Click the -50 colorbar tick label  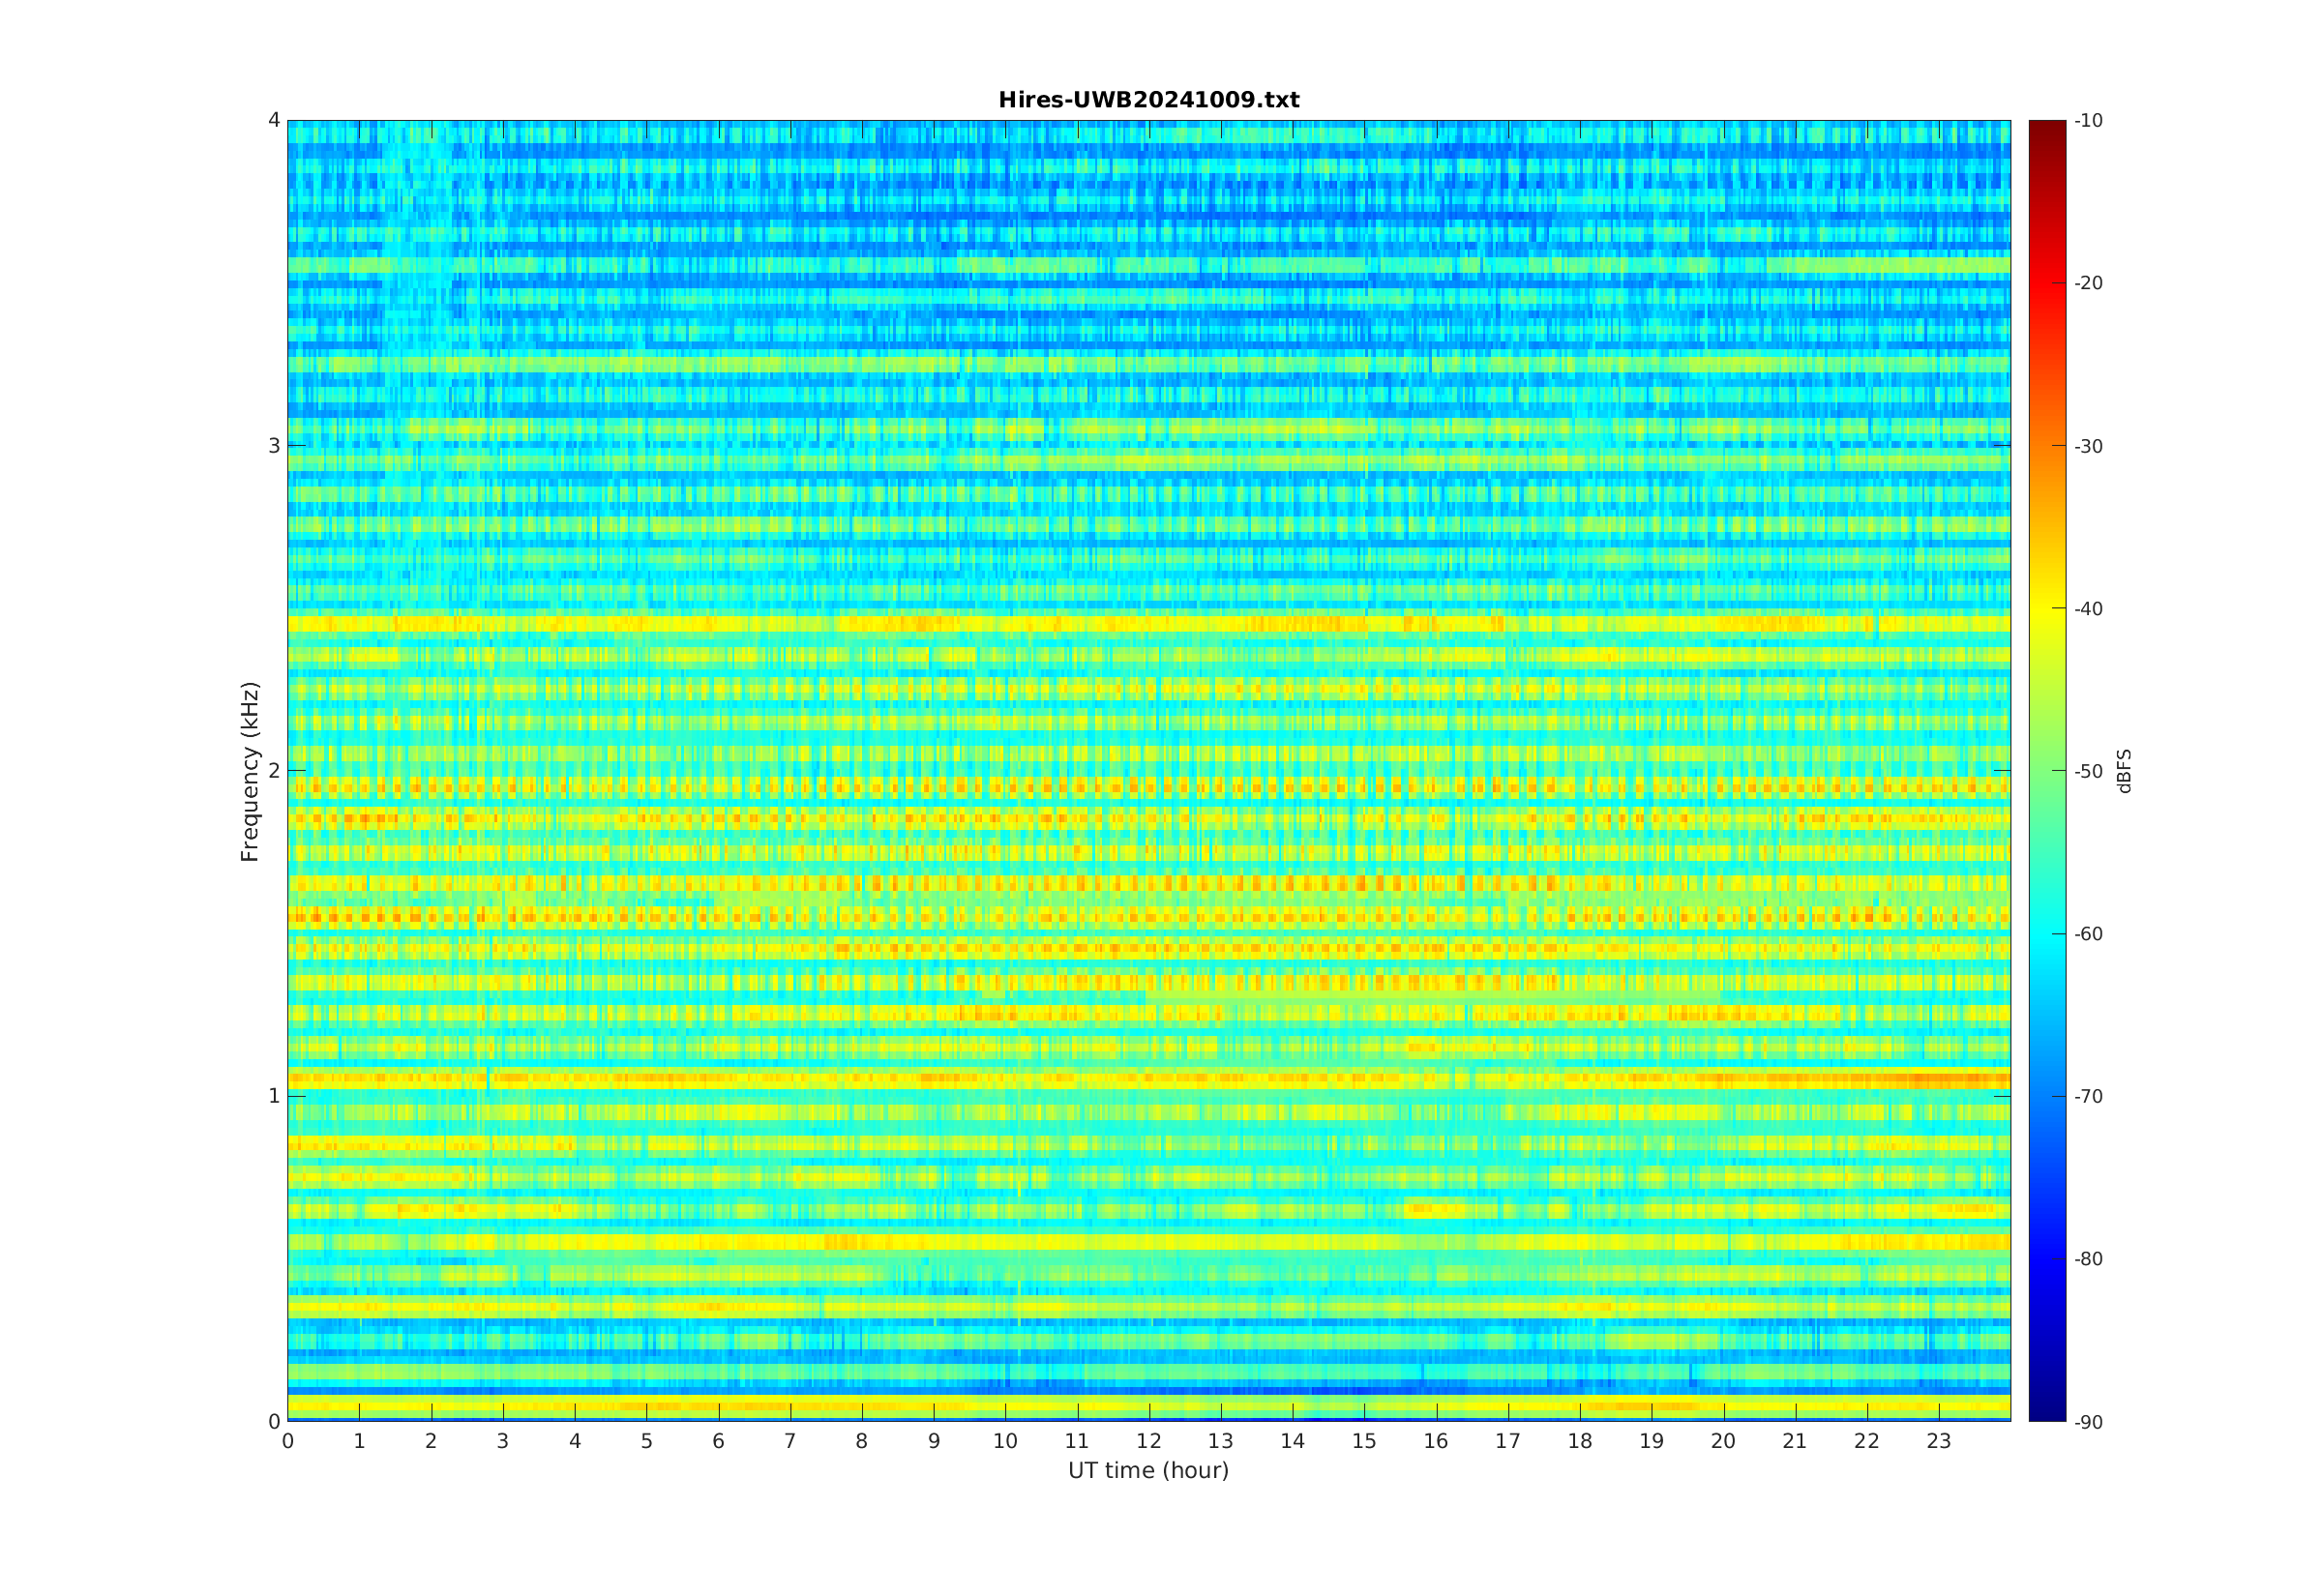tap(2088, 771)
